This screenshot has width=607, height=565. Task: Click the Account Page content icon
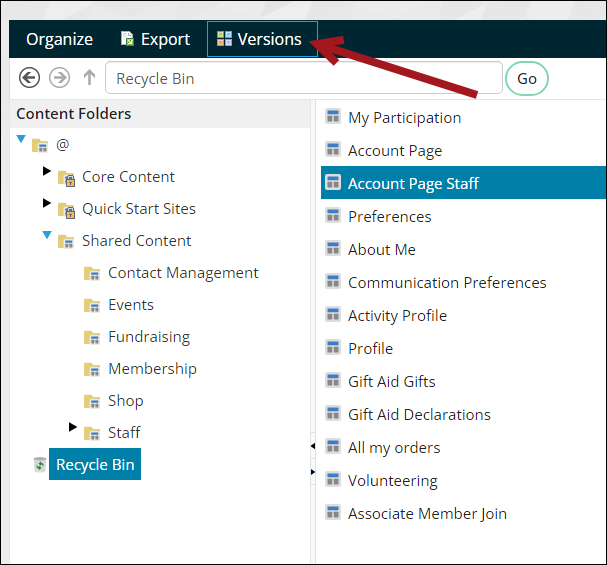tap(333, 149)
